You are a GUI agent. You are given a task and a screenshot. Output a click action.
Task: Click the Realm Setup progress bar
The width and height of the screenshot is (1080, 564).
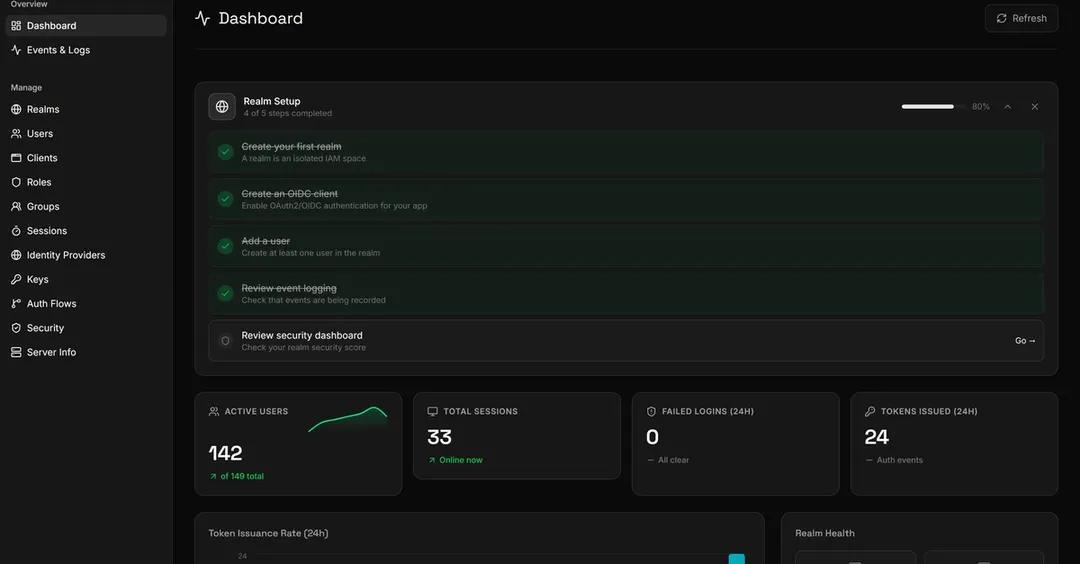coord(933,107)
